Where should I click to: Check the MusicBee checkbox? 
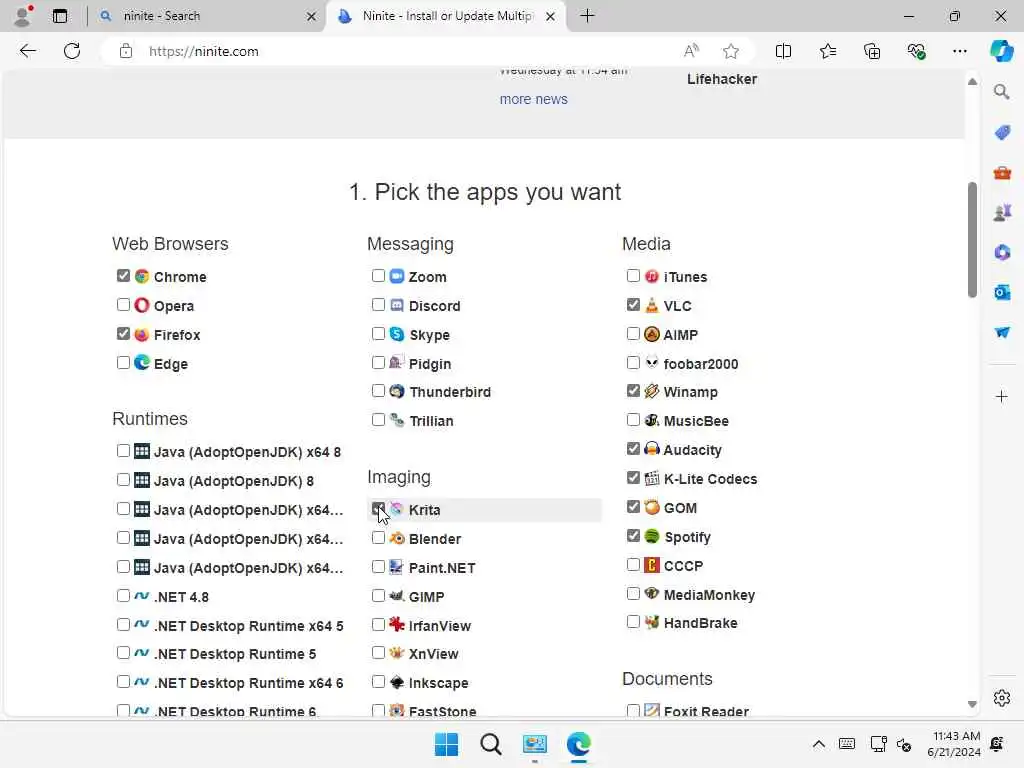pyautogui.click(x=633, y=420)
